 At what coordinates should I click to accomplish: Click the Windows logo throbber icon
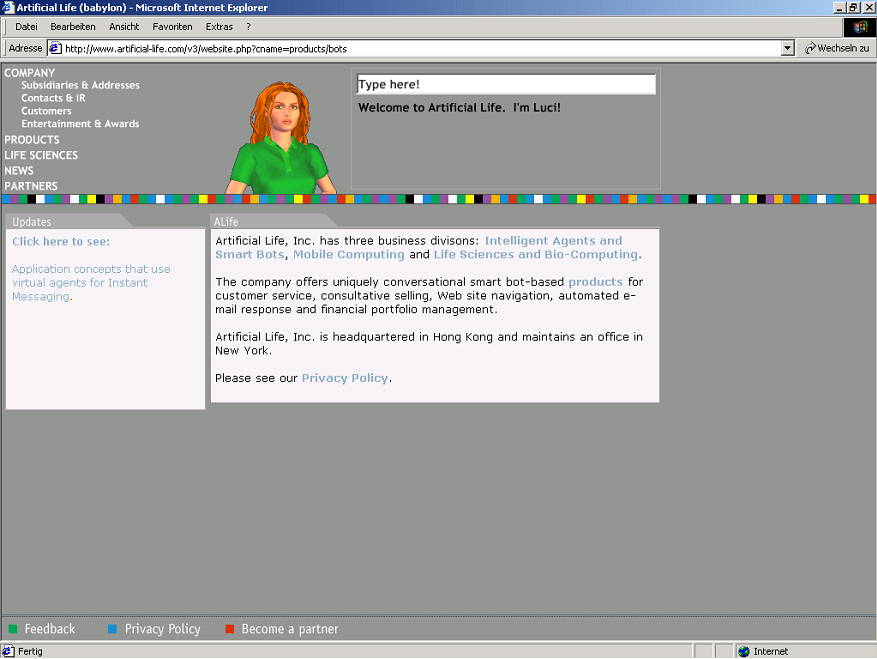[860, 27]
